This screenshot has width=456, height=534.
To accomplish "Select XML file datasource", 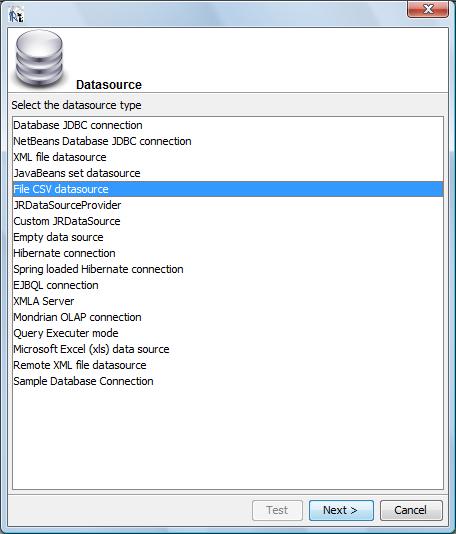I will click(228, 157).
